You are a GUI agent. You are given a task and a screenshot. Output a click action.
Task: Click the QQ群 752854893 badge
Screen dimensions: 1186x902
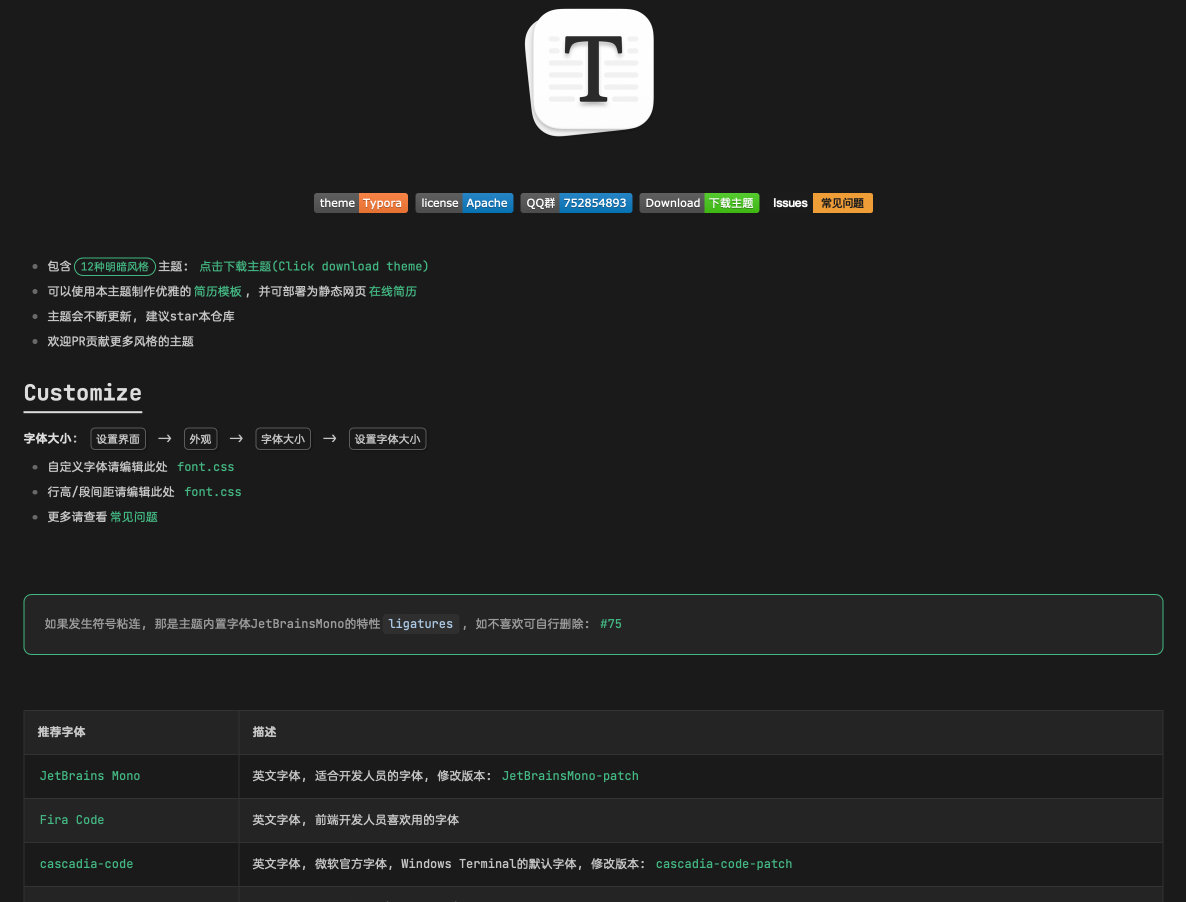576,203
